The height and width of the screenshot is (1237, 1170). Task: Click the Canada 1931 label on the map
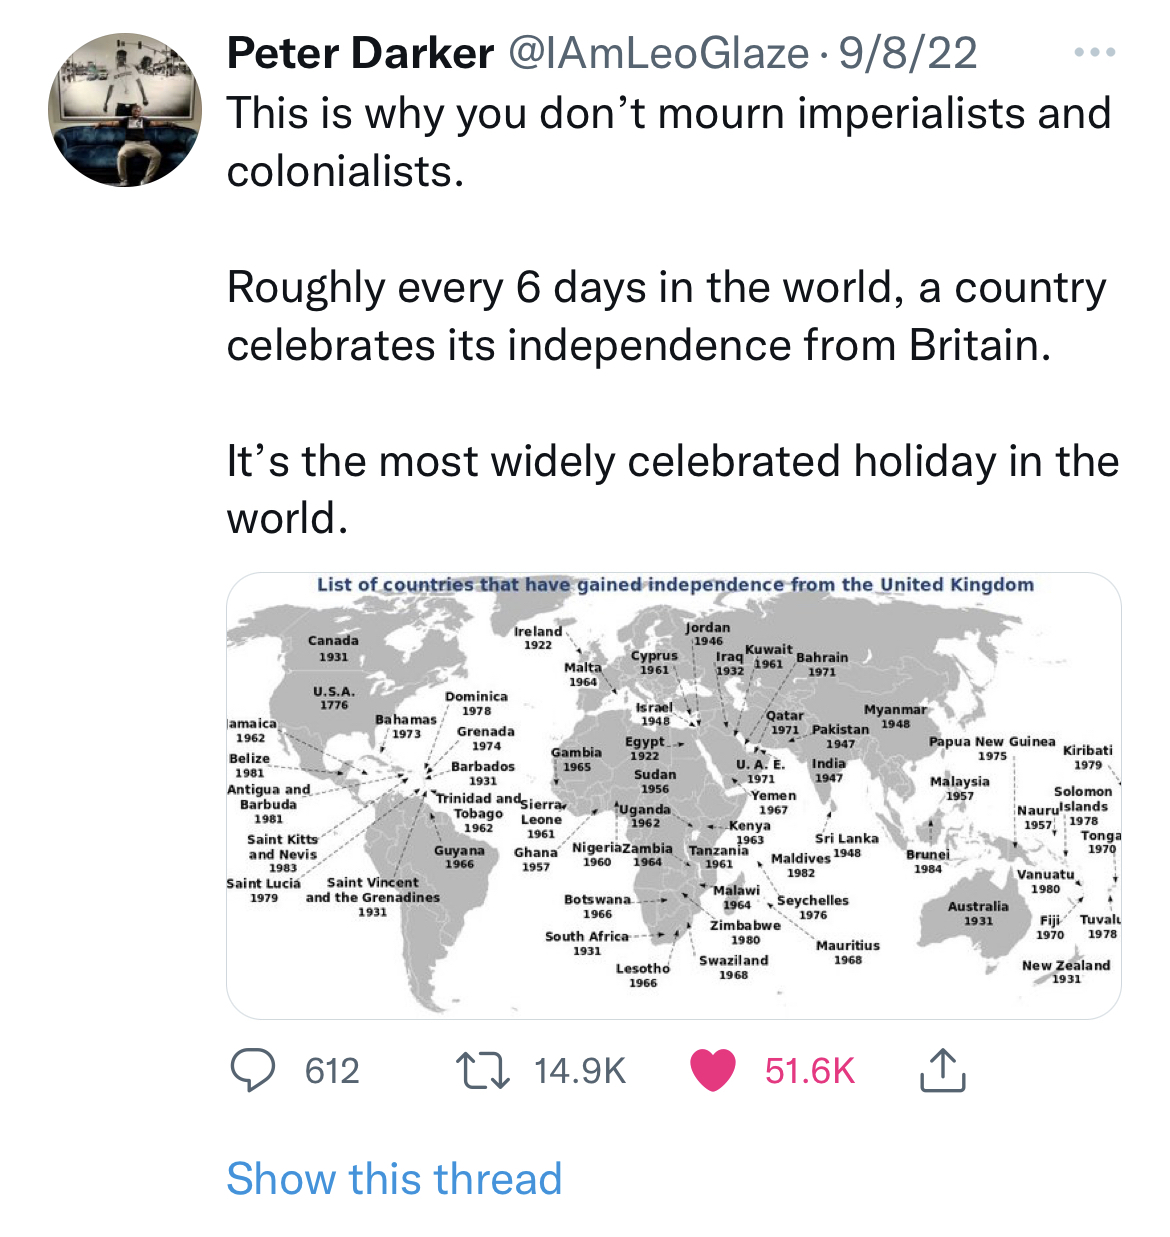(333, 648)
